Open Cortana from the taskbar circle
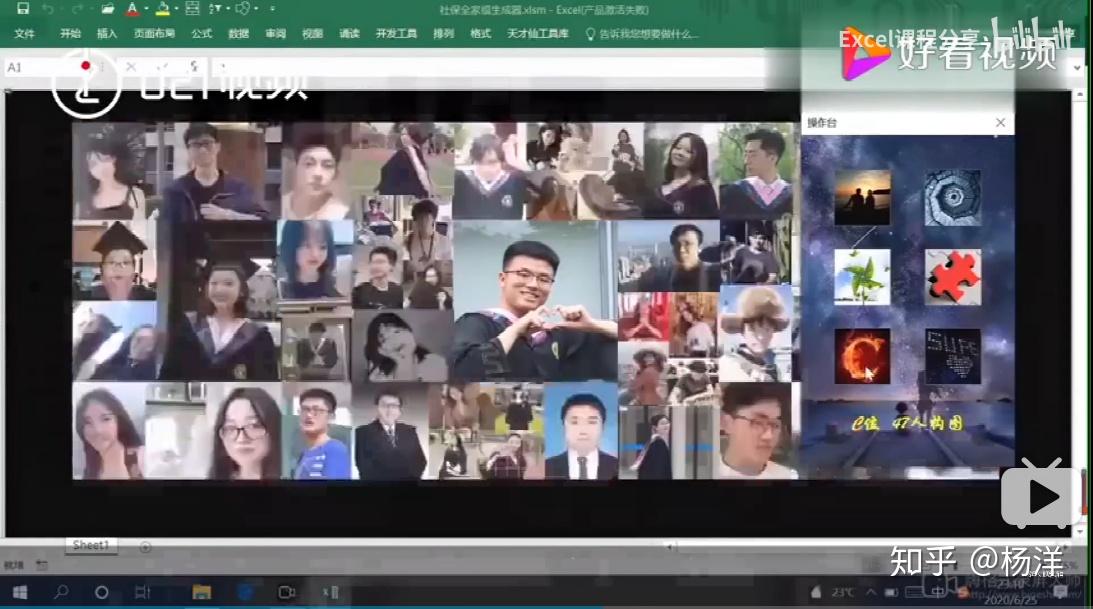 click(101, 592)
